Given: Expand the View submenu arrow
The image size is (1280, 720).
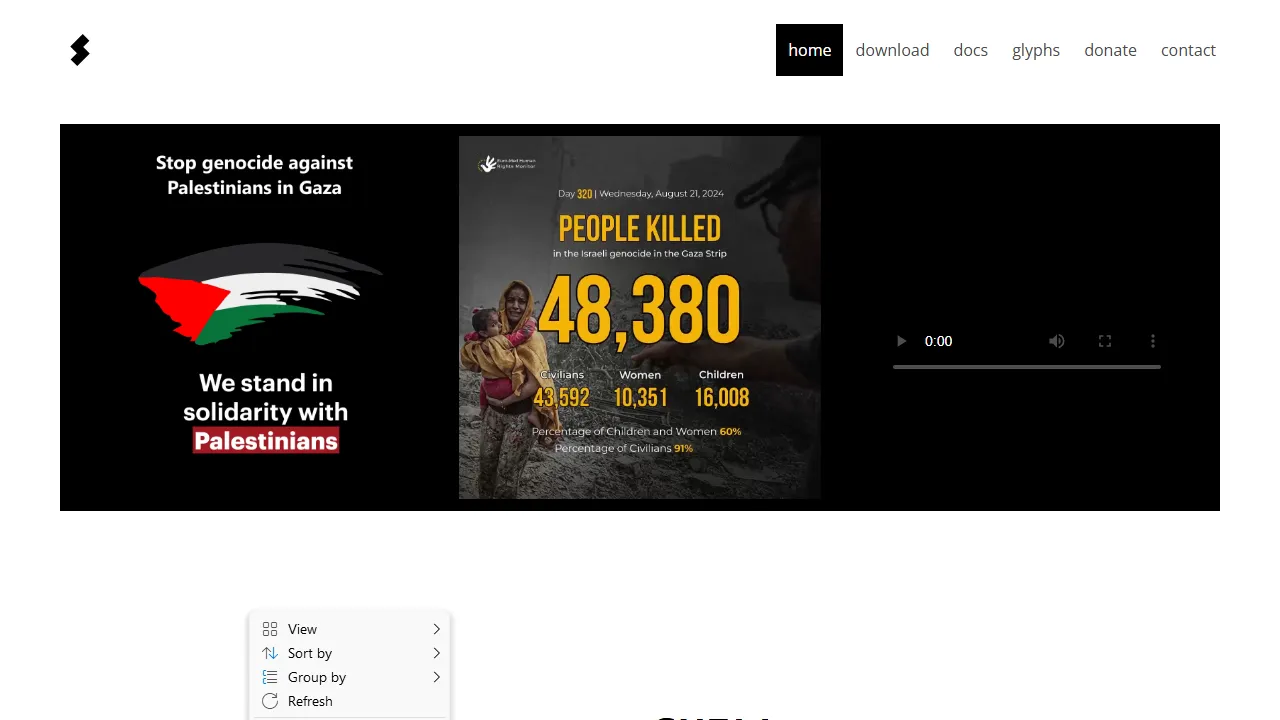Looking at the screenshot, I should click(x=437, y=629).
